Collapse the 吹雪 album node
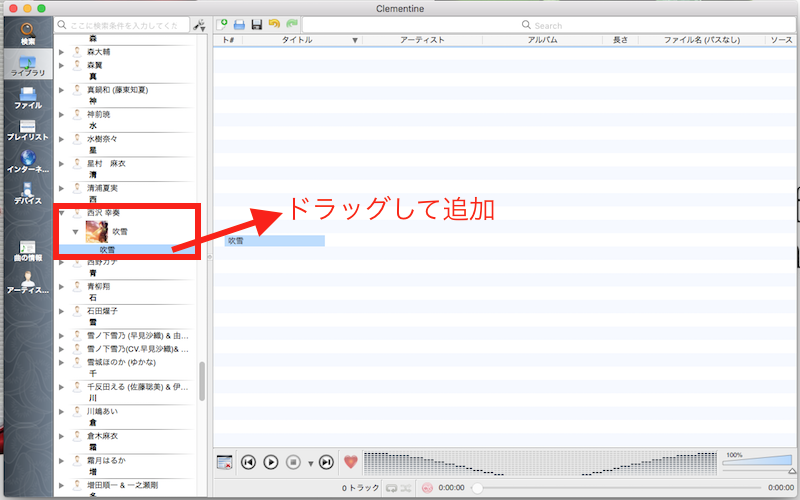Screen dimensions: 800x500 click(75, 231)
